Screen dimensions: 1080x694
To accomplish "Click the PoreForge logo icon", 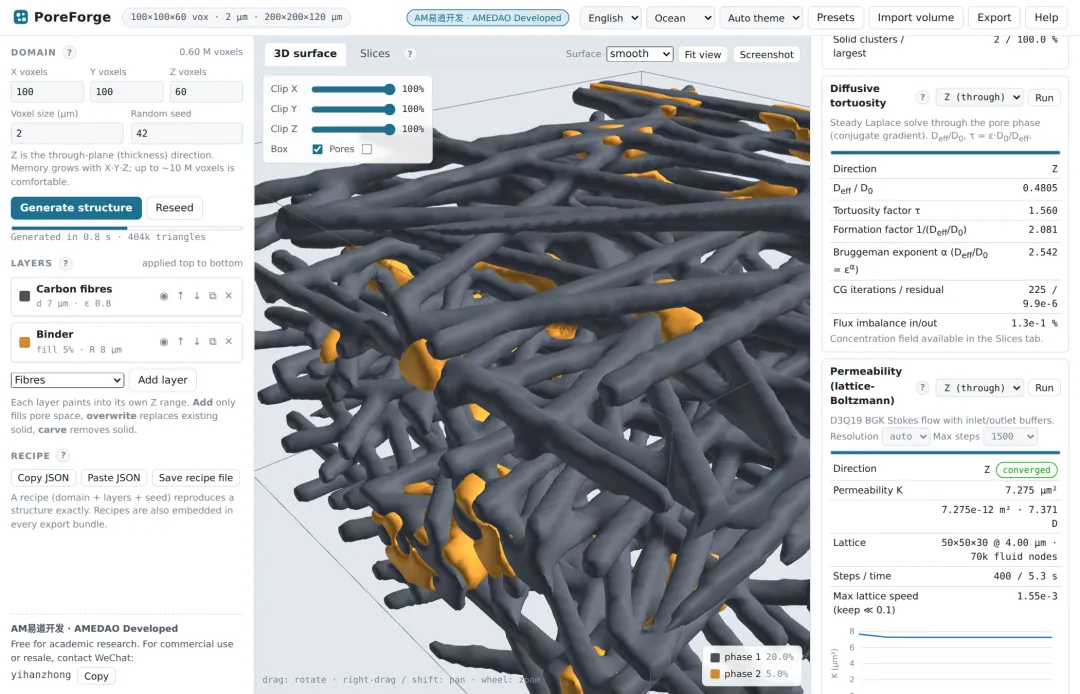I will 21,17.
